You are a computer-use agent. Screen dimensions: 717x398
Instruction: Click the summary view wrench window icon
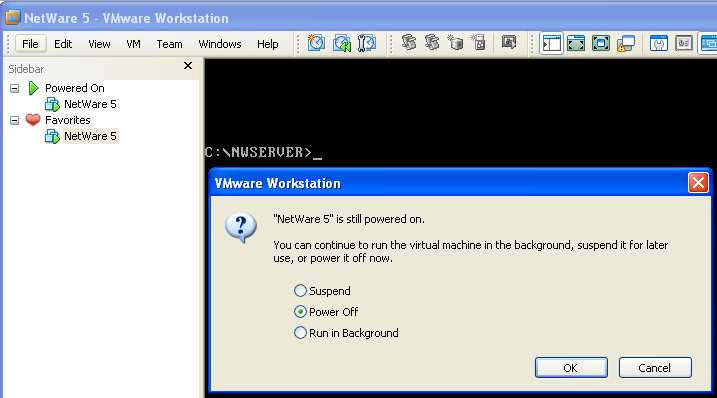tap(658, 43)
